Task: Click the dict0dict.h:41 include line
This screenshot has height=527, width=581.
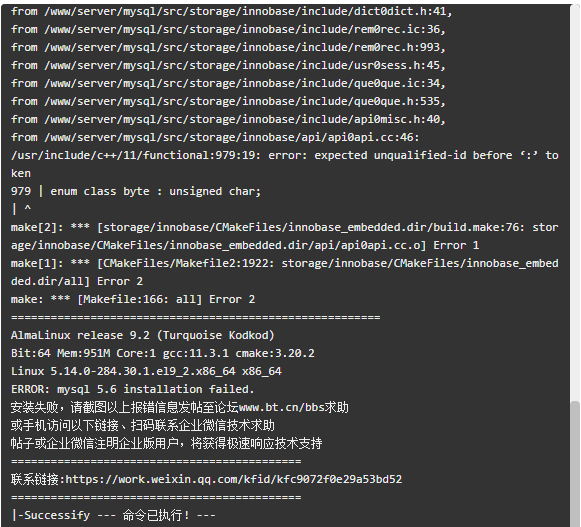Action: [232, 11]
